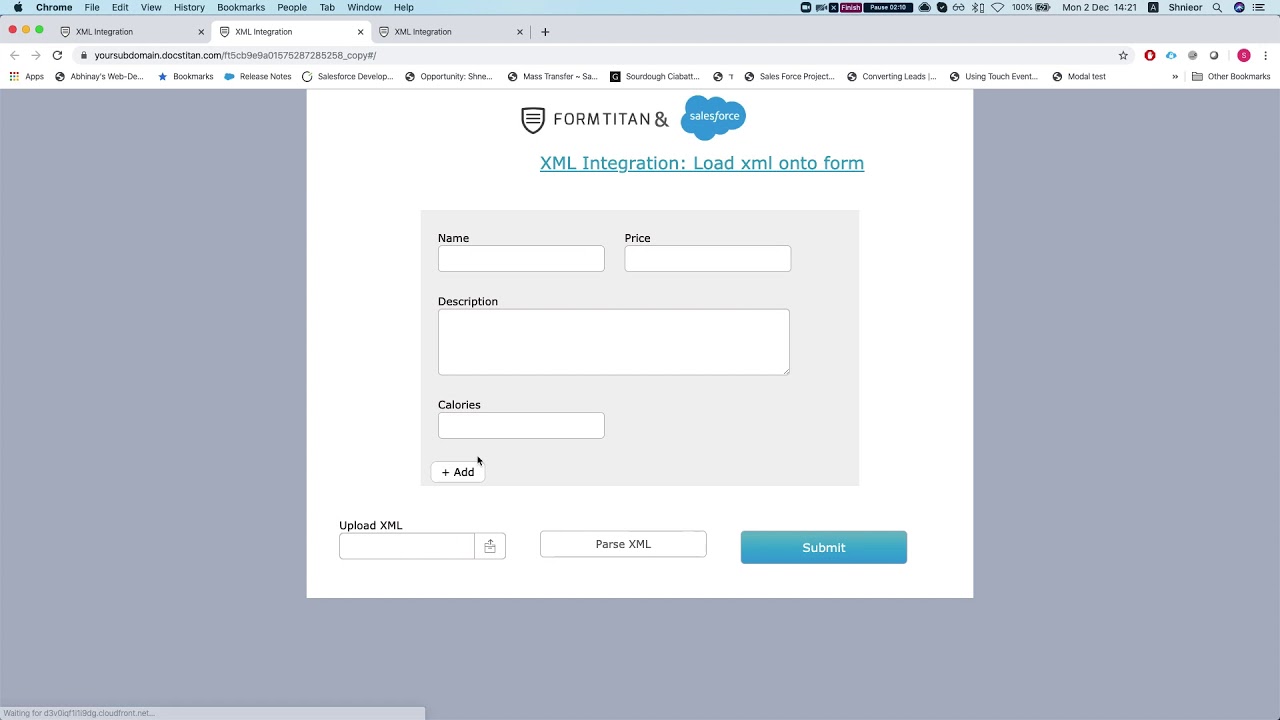This screenshot has height=720, width=1280.
Task: Open the Opportunity: Shne... bookmark
Action: click(x=449, y=76)
